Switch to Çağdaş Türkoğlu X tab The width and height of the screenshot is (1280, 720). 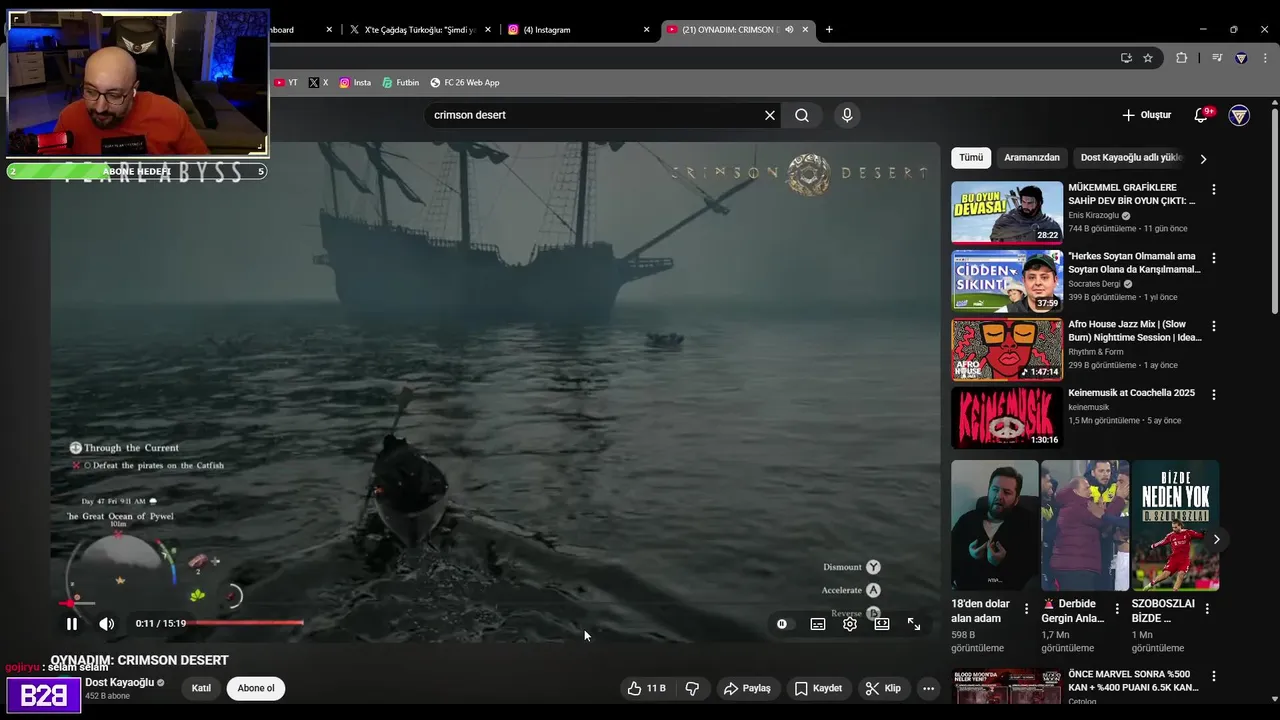coord(420,30)
